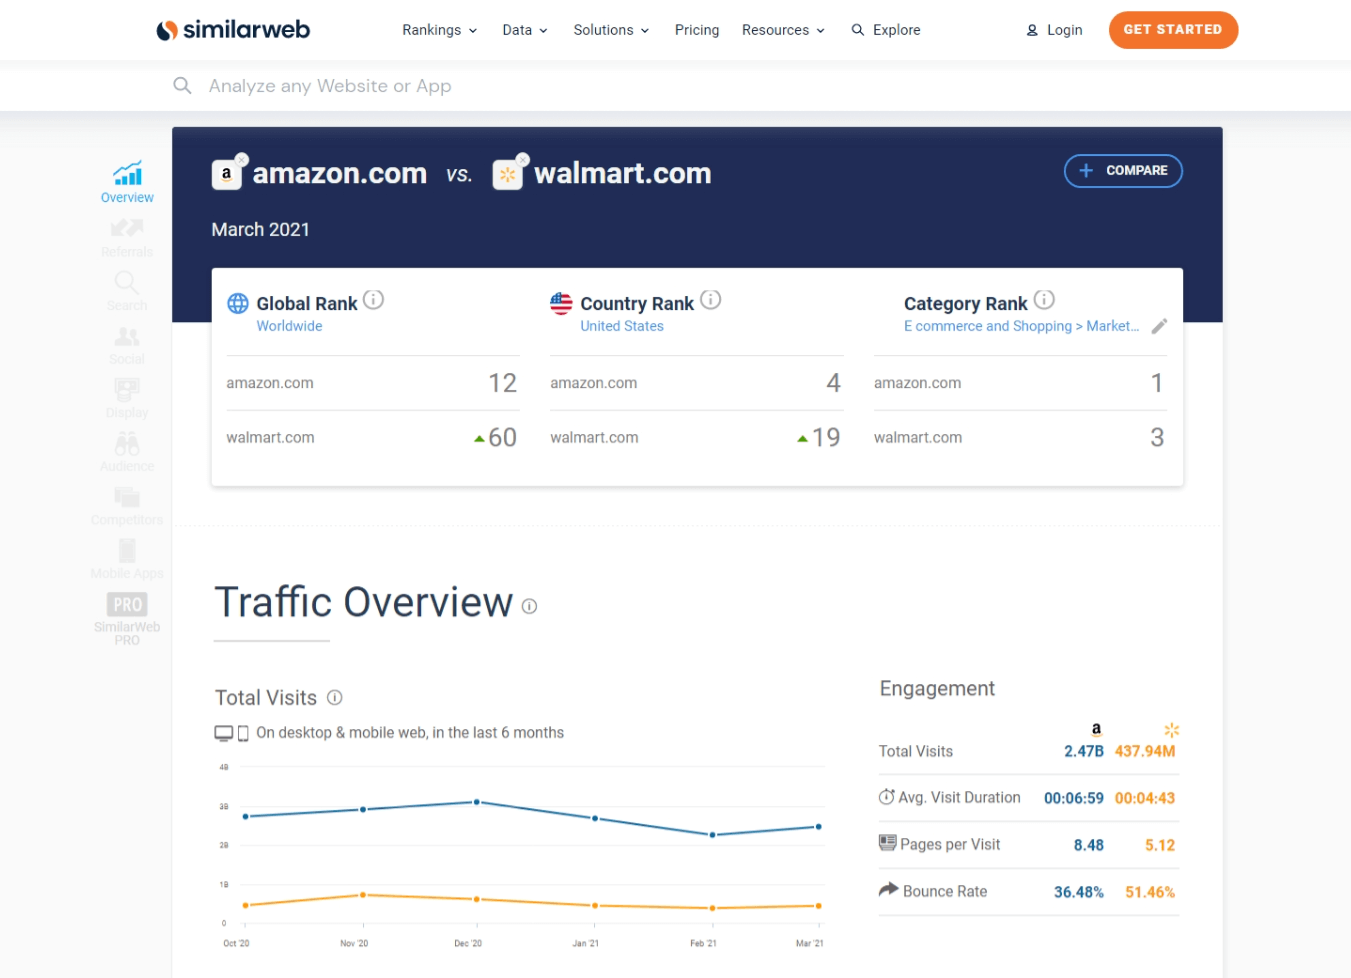1351x978 pixels.
Task: Click walmart.com in Country Rank table
Action: pos(594,438)
